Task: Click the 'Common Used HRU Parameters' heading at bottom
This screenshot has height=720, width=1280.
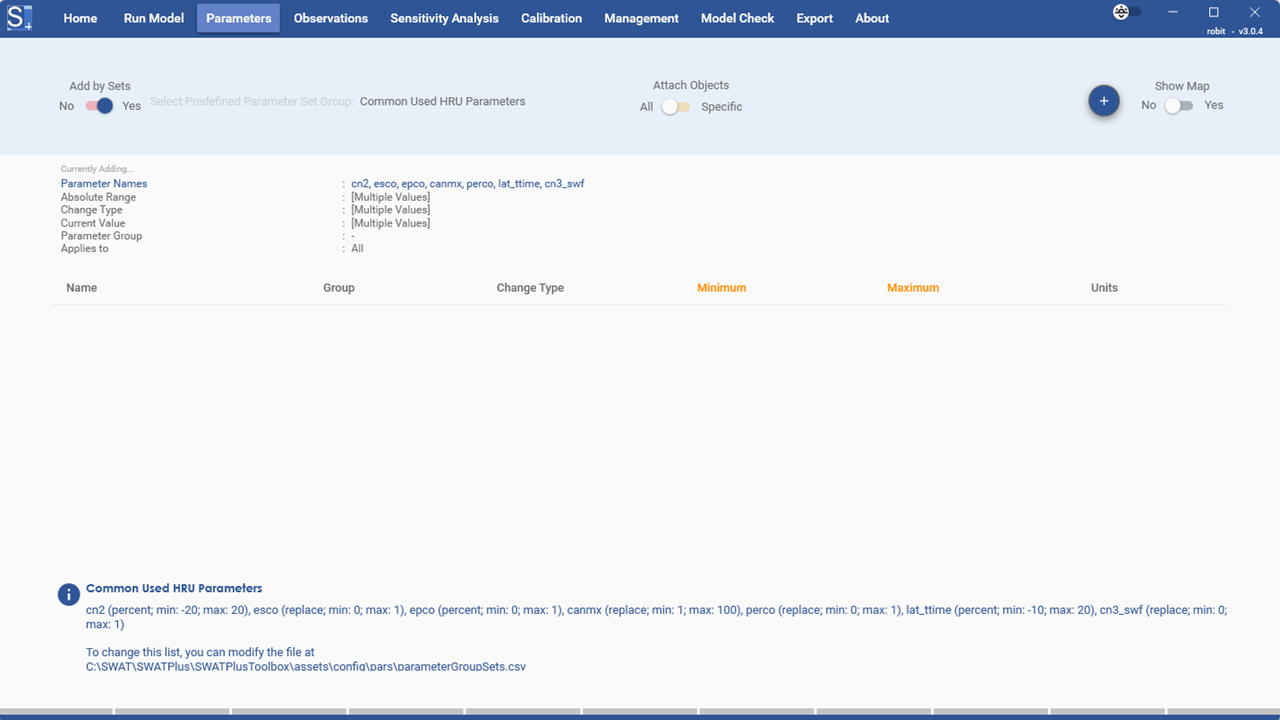Action: click(x=174, y=588)
